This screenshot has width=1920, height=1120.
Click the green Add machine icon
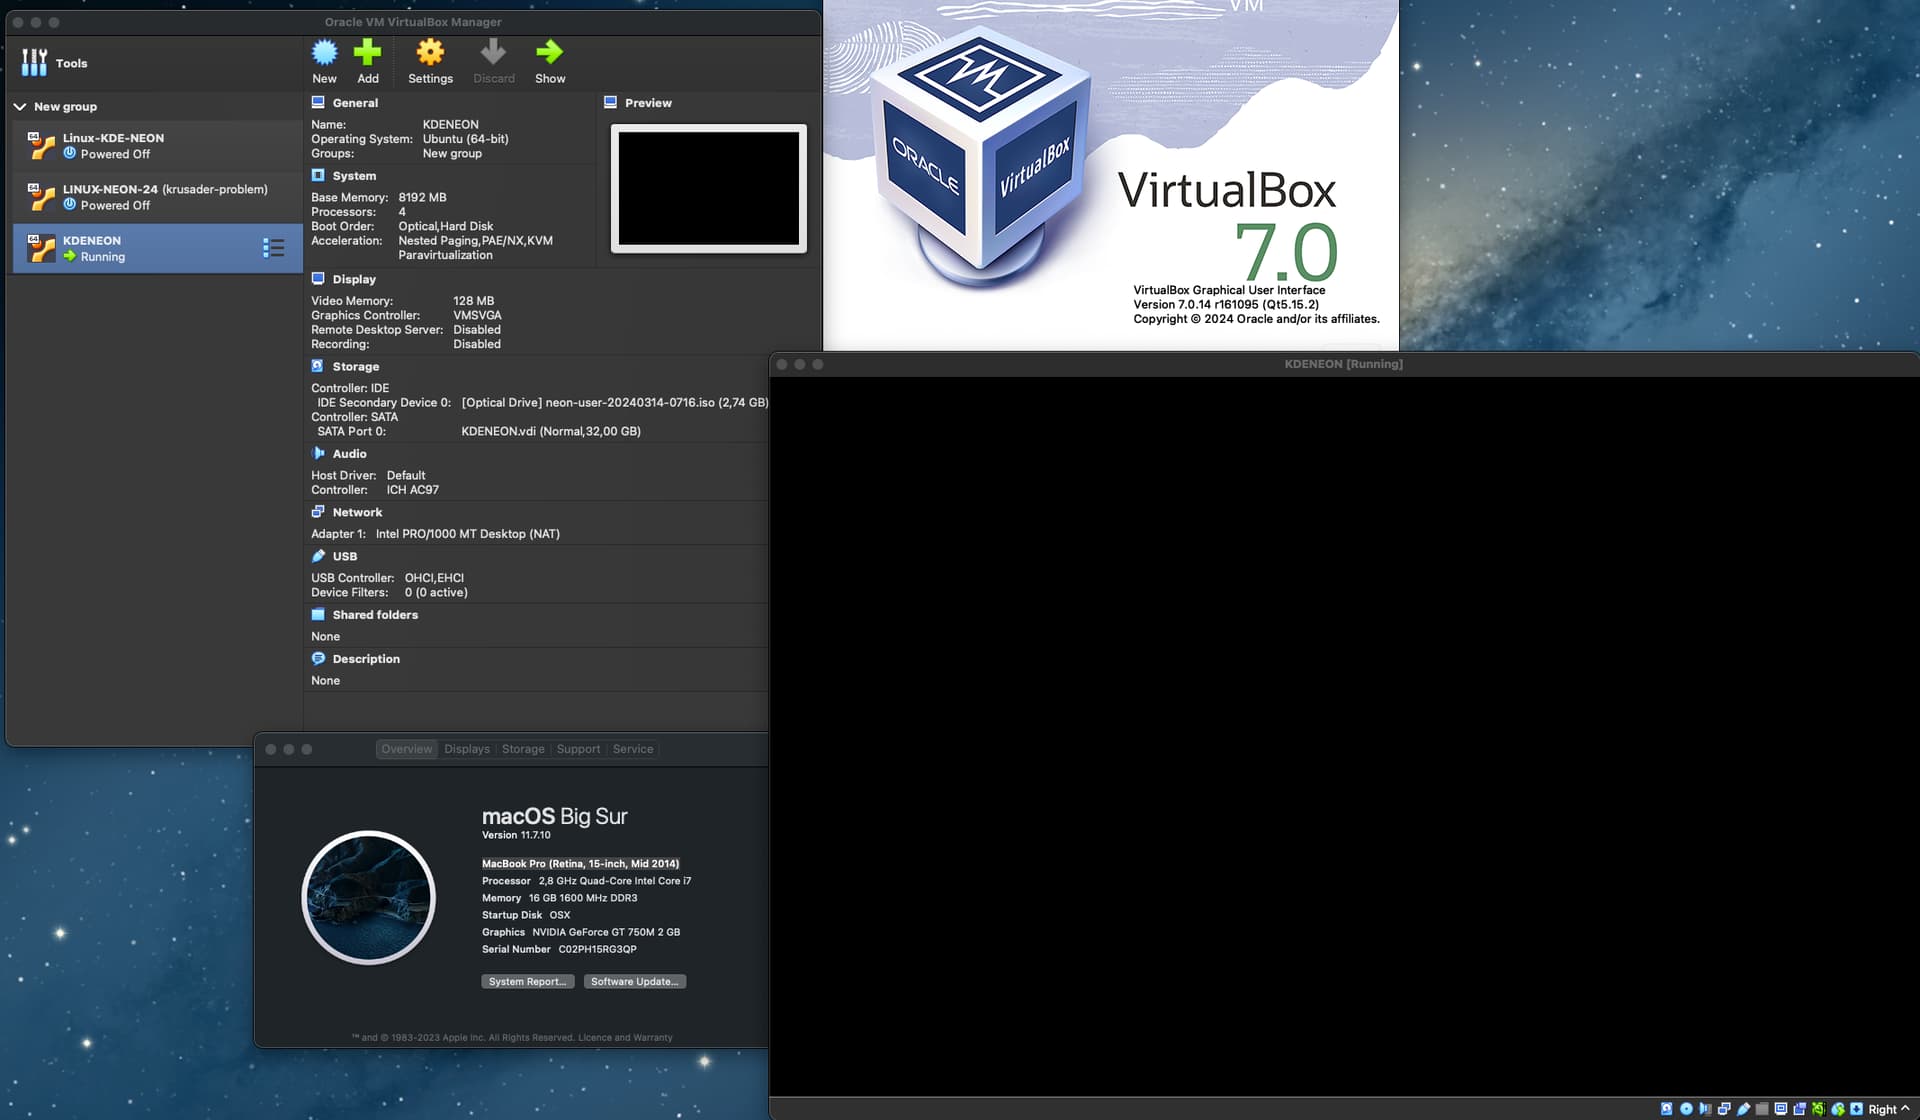367,53
